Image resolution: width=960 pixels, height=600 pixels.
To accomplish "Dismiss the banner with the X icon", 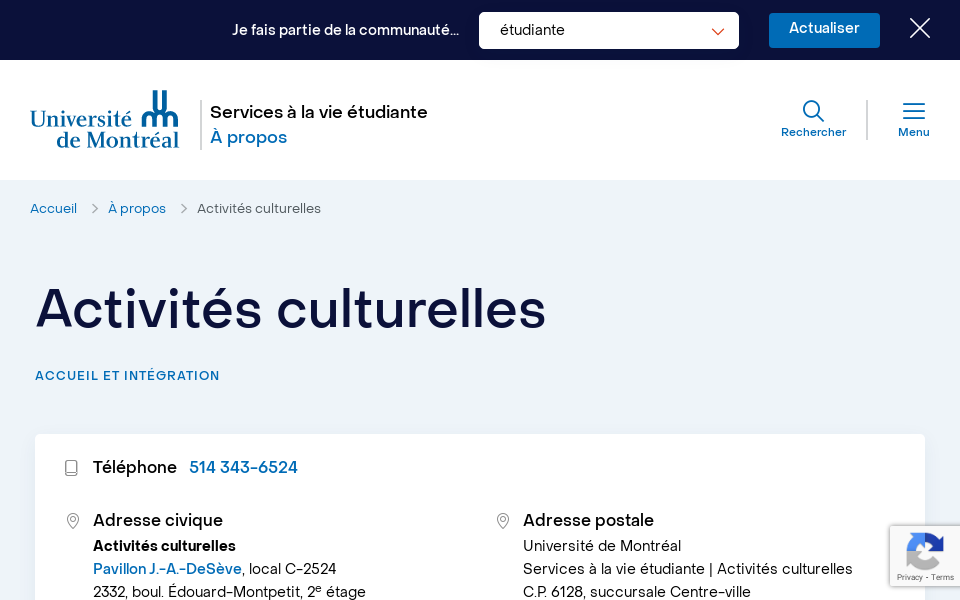I will [919, 29].
